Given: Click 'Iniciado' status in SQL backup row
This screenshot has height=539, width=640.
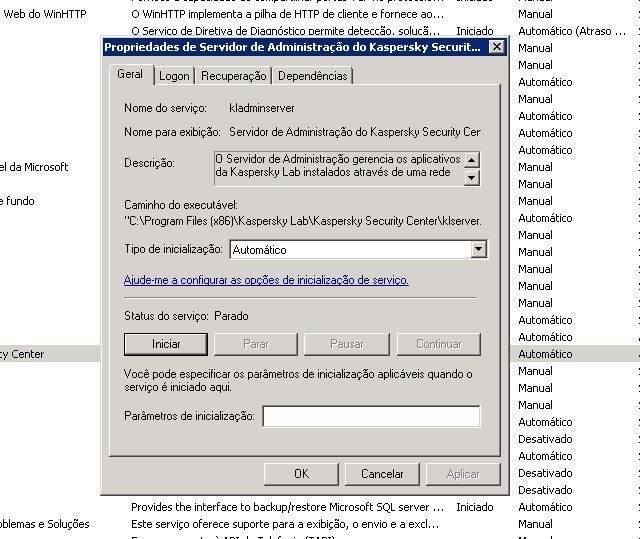Looking at the screenshot, I should click(x=475, y=507).
